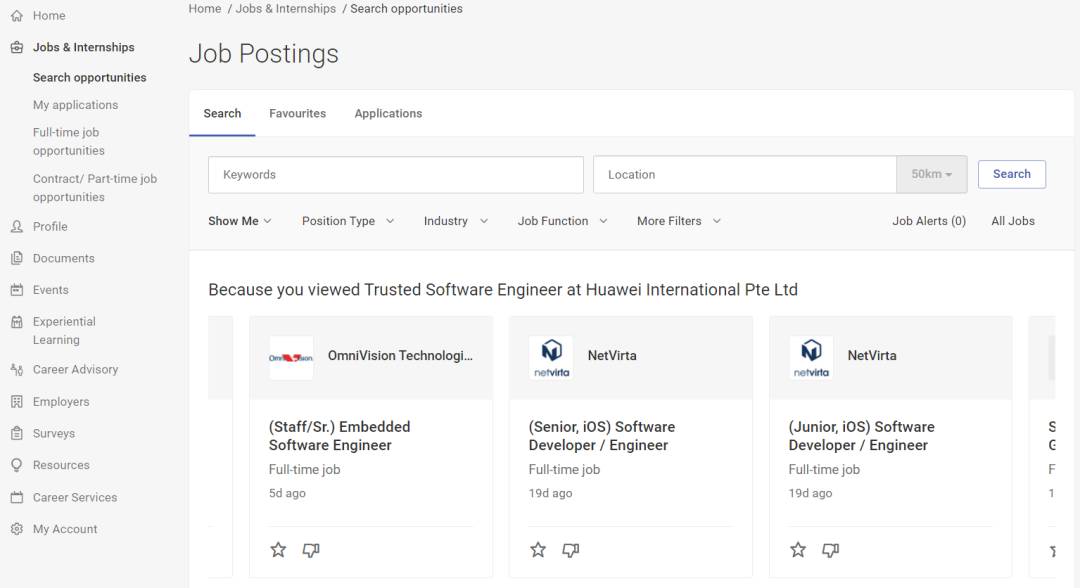This screenshot has width=1080, height=588.
Task: Expand the More Filters dropdown
Action: [678, 221]
